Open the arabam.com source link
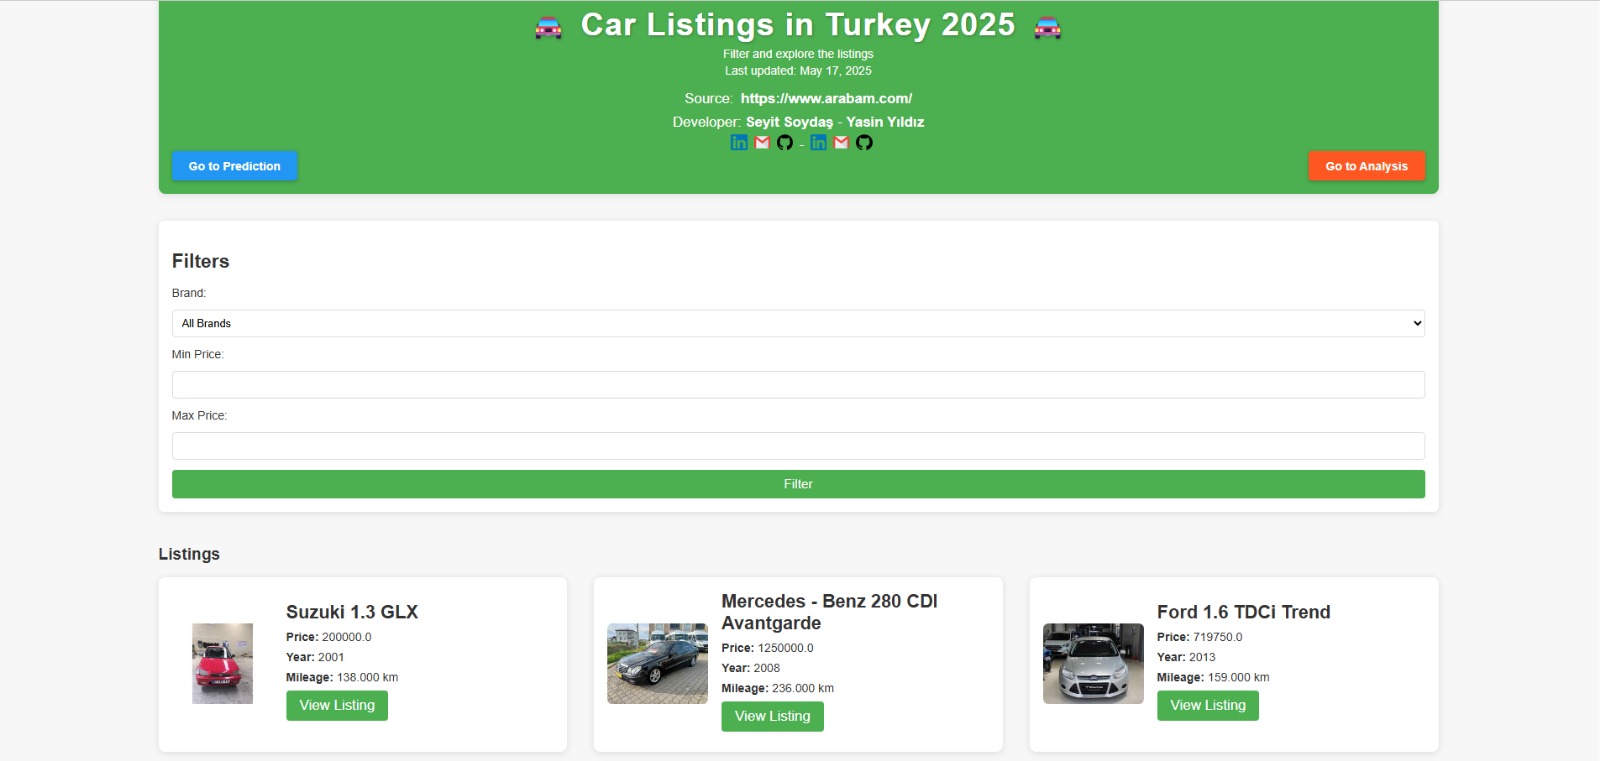1600x761 pixels. click(826, 98)
